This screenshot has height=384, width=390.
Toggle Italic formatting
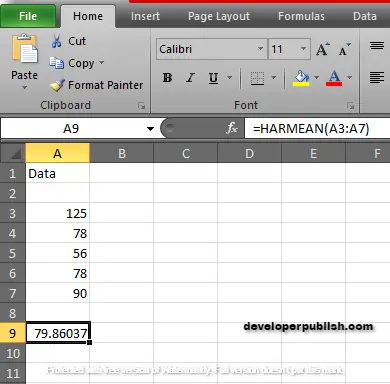tap(190, 78)
